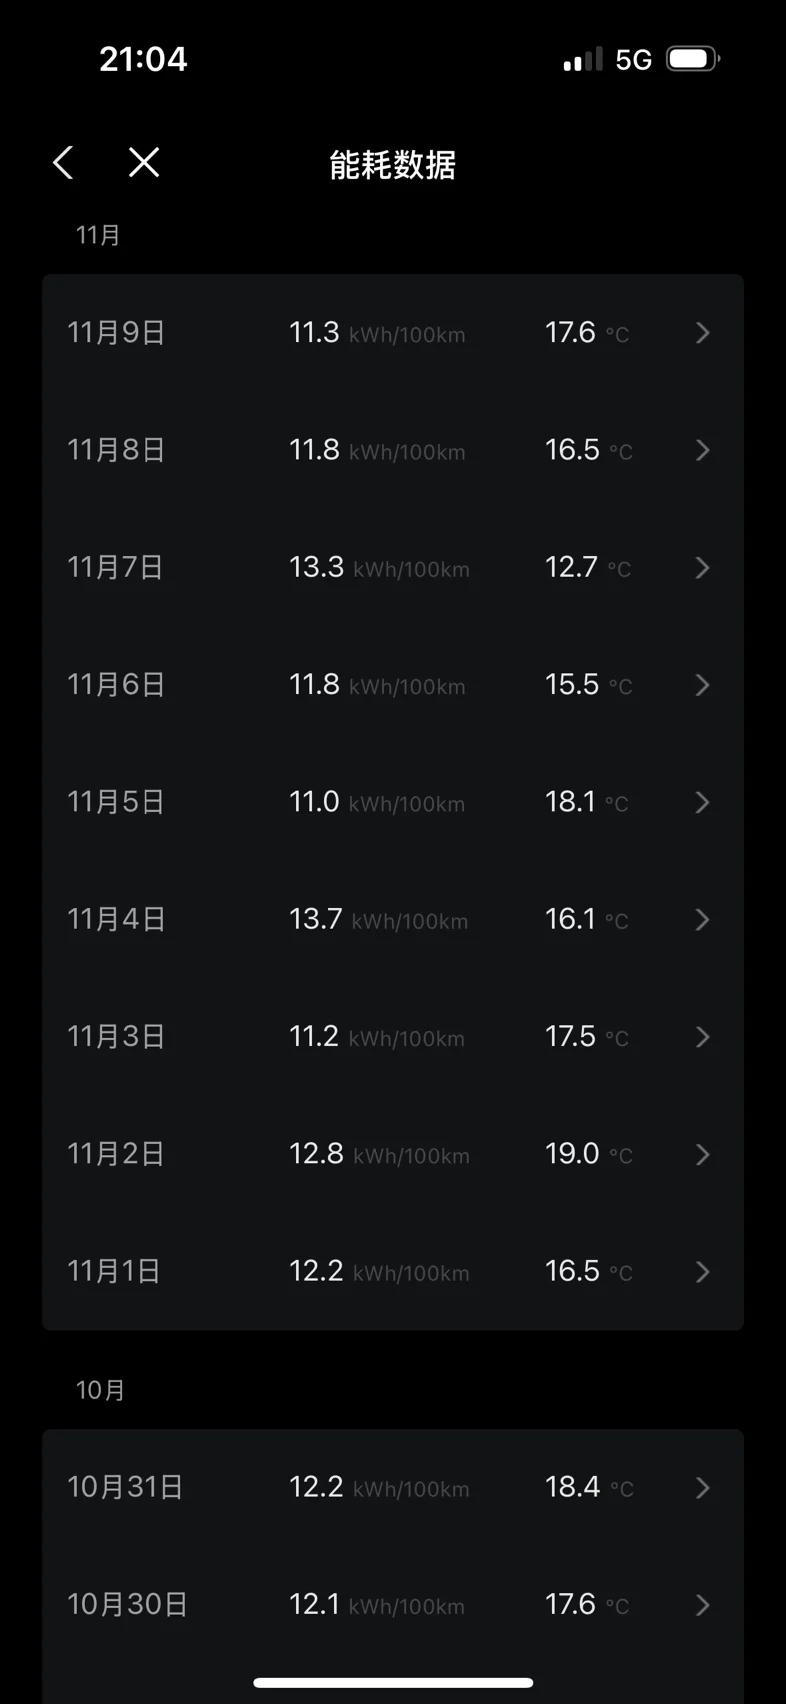Screen dimensions: 786x1704
Task: Tap the back arrow icon
Action: tap(64, 162)
